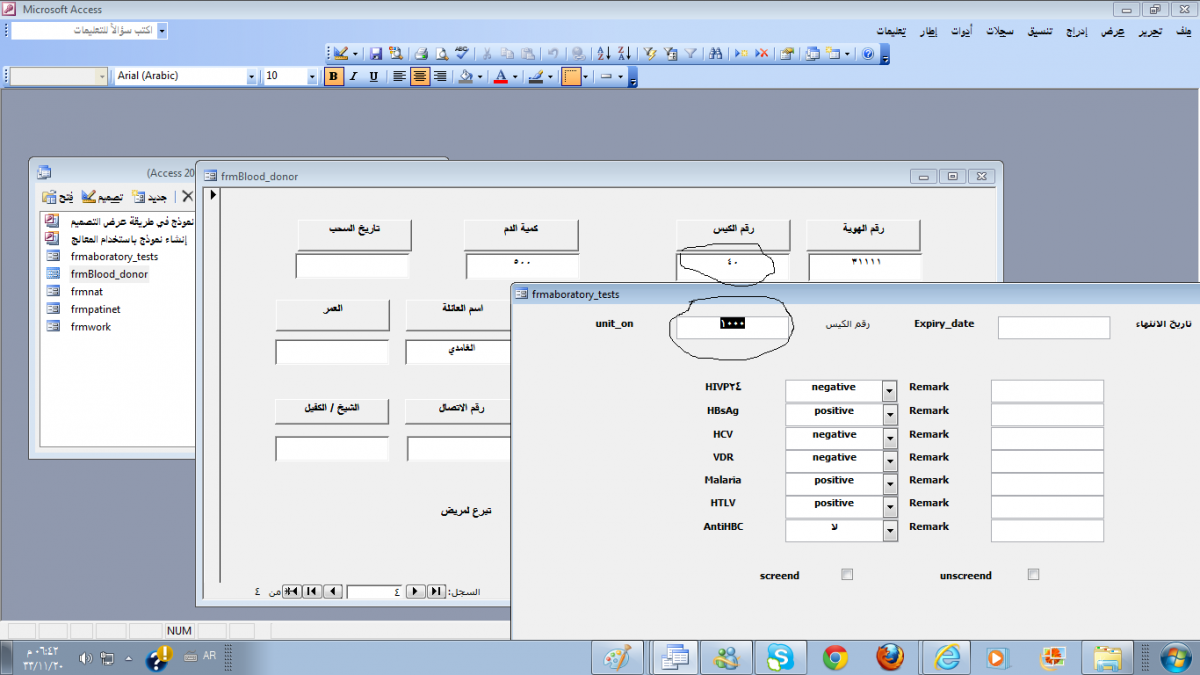This screenshot has height=675, width=1200.
Task: Open Microsoft Access Help question mark icon
Action: point(867,53)
